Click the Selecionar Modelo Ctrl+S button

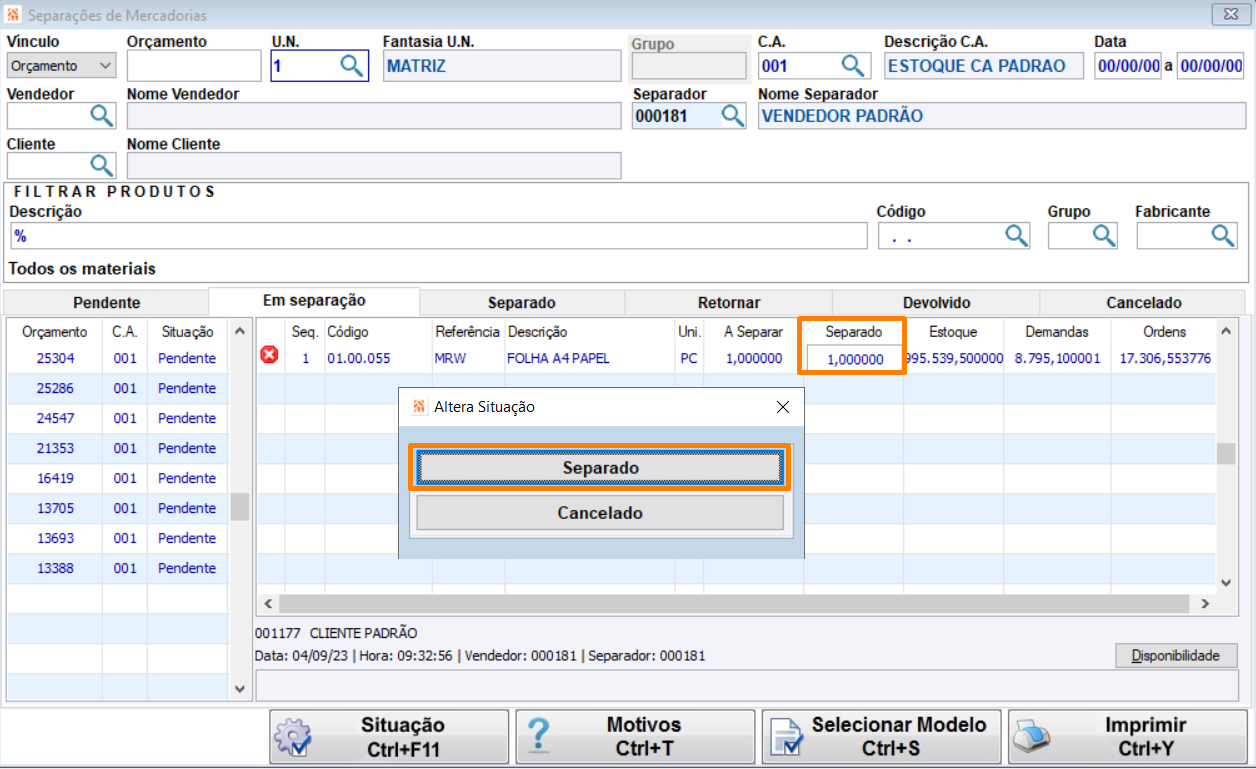click(881, 737)
